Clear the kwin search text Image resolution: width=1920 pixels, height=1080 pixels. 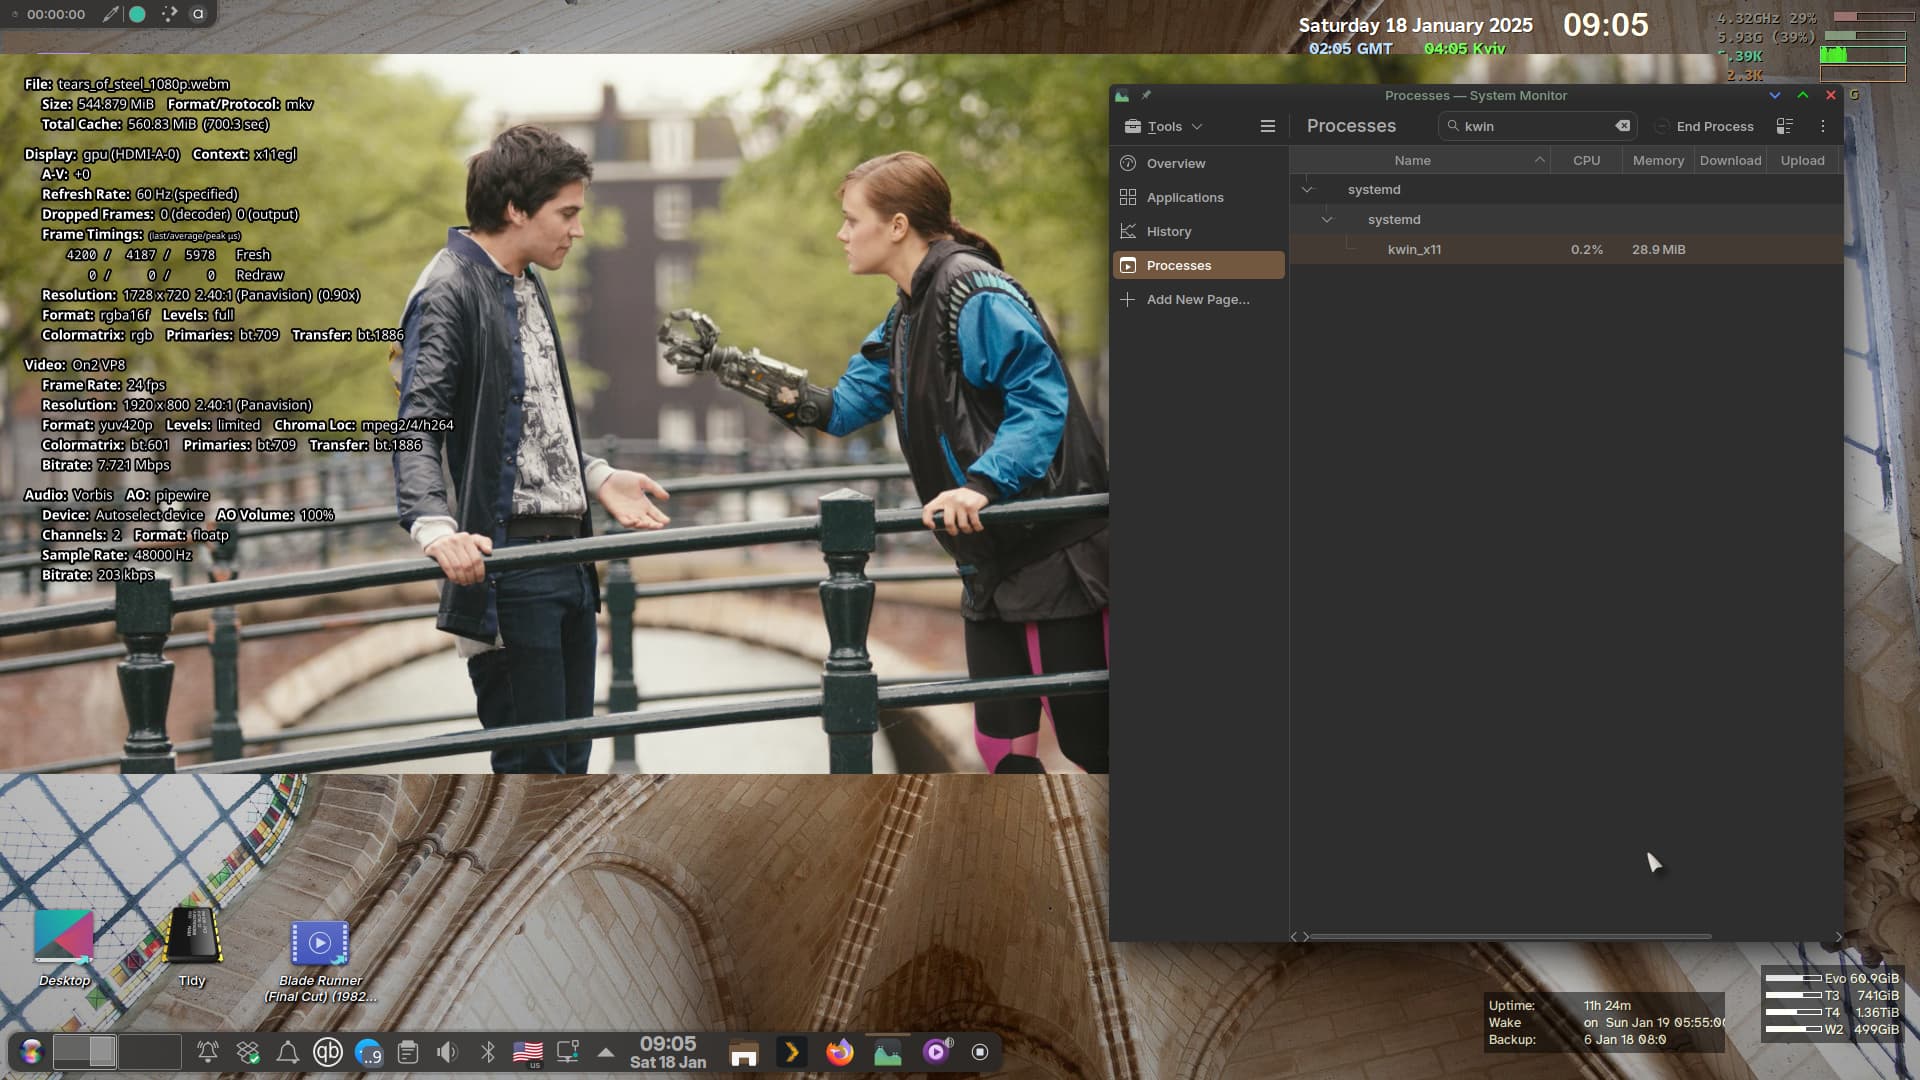coord(1622,126)
